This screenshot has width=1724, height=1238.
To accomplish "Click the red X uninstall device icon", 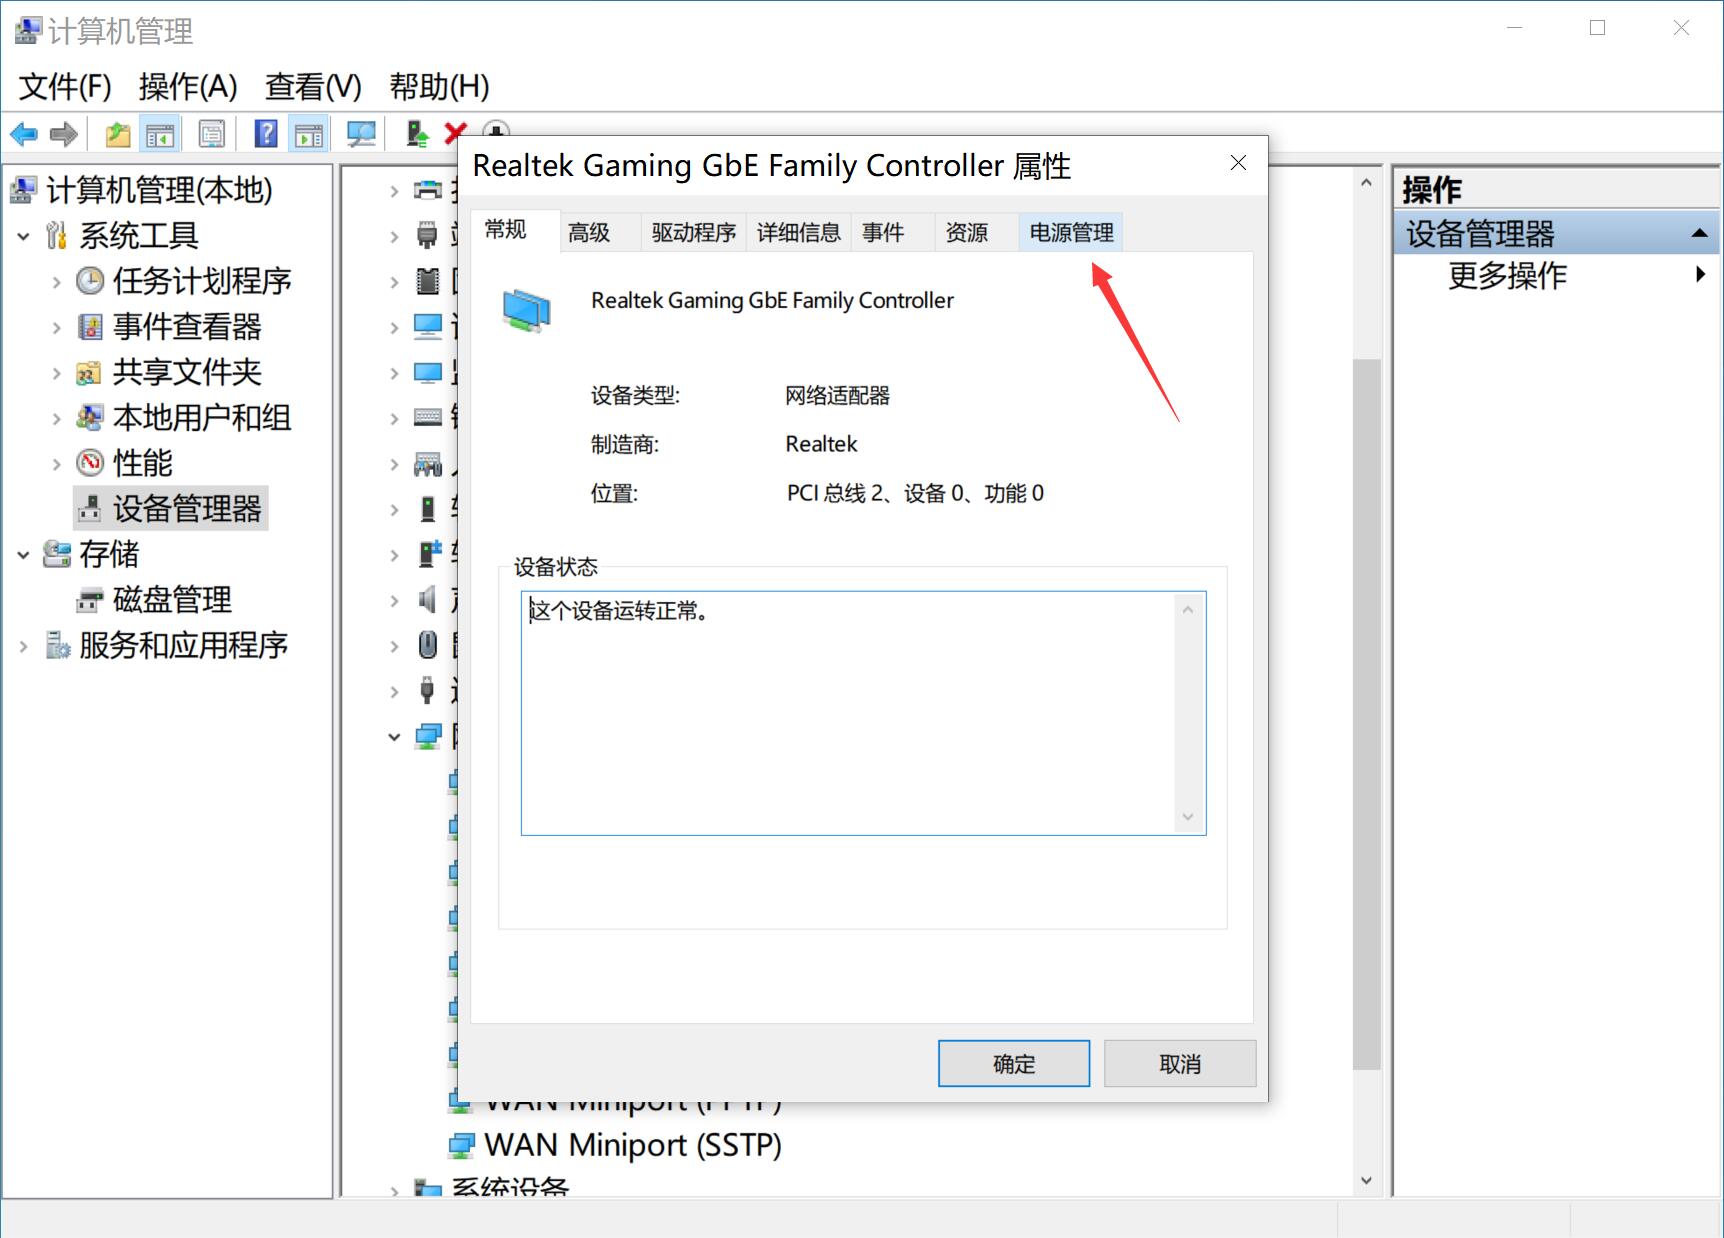I will pyautogui.click(x=455, y=133).
